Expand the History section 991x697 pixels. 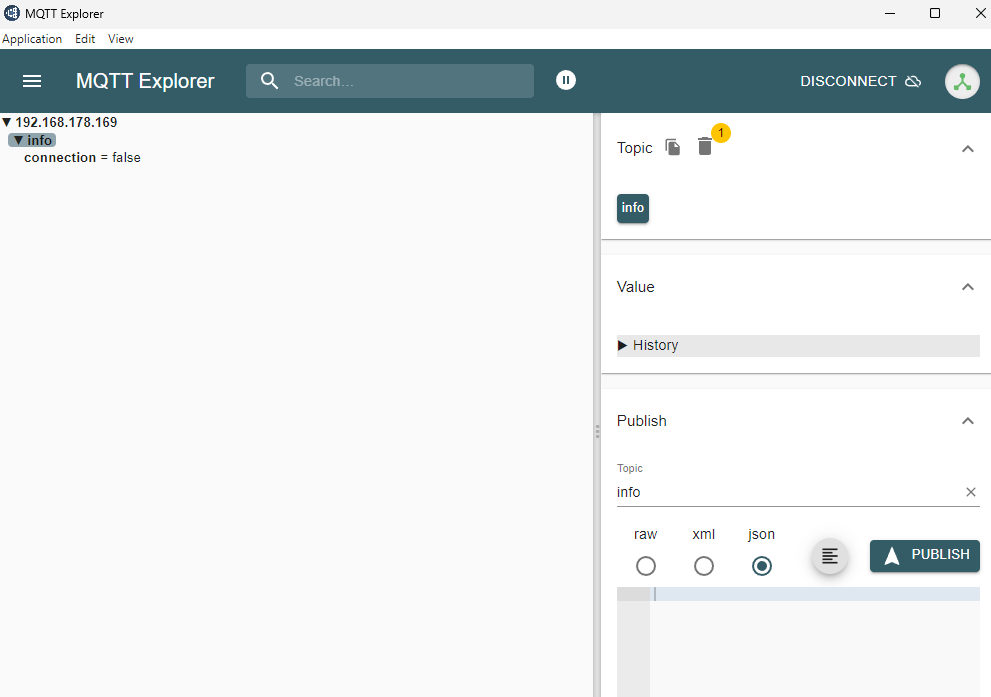click(x=798, y=345)
